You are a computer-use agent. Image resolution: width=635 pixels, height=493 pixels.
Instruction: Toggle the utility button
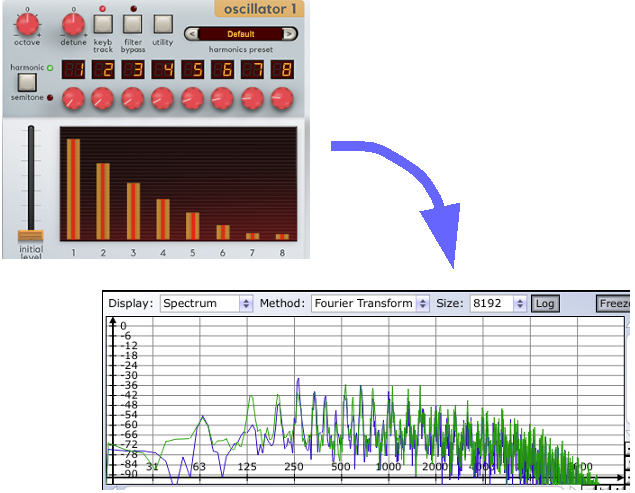click(x=163, y=24)
